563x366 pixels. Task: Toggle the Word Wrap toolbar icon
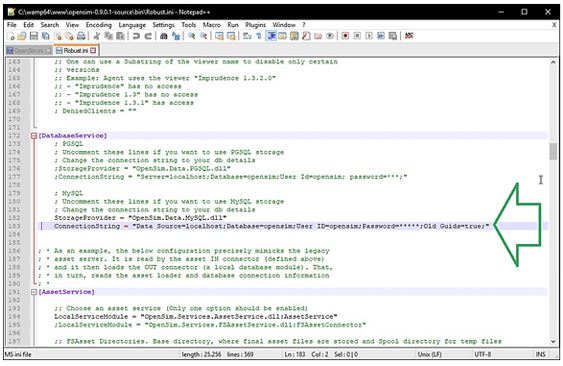coord(247,36)
